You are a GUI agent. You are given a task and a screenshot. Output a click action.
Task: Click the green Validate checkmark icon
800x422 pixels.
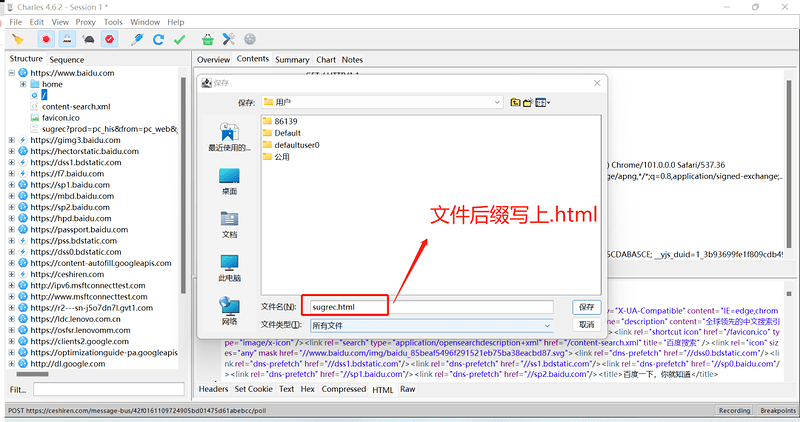coord(179,39)
